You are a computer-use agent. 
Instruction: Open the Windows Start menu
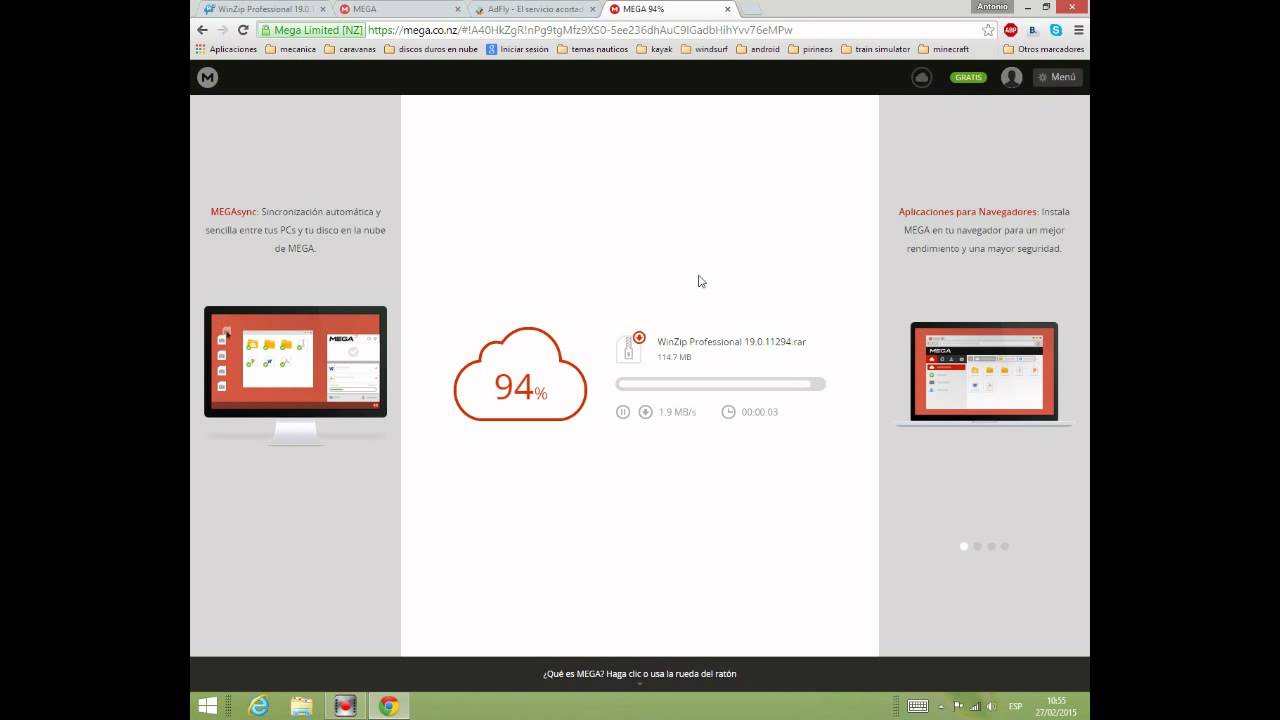207,706
